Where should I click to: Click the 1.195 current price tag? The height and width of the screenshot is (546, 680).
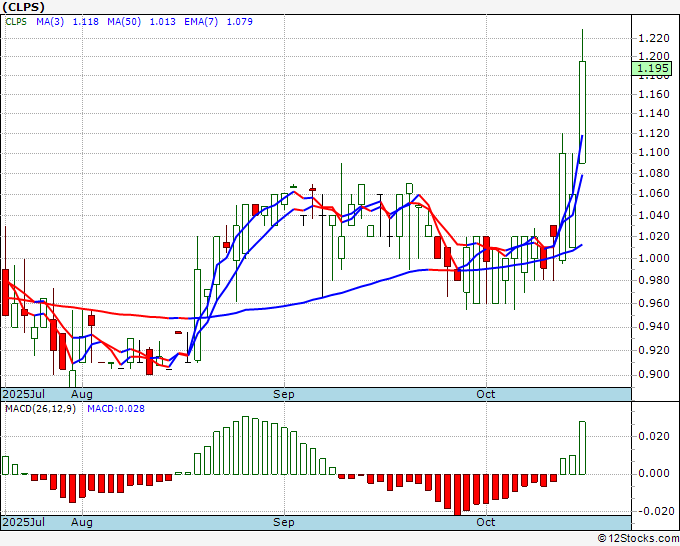(652, 68)
